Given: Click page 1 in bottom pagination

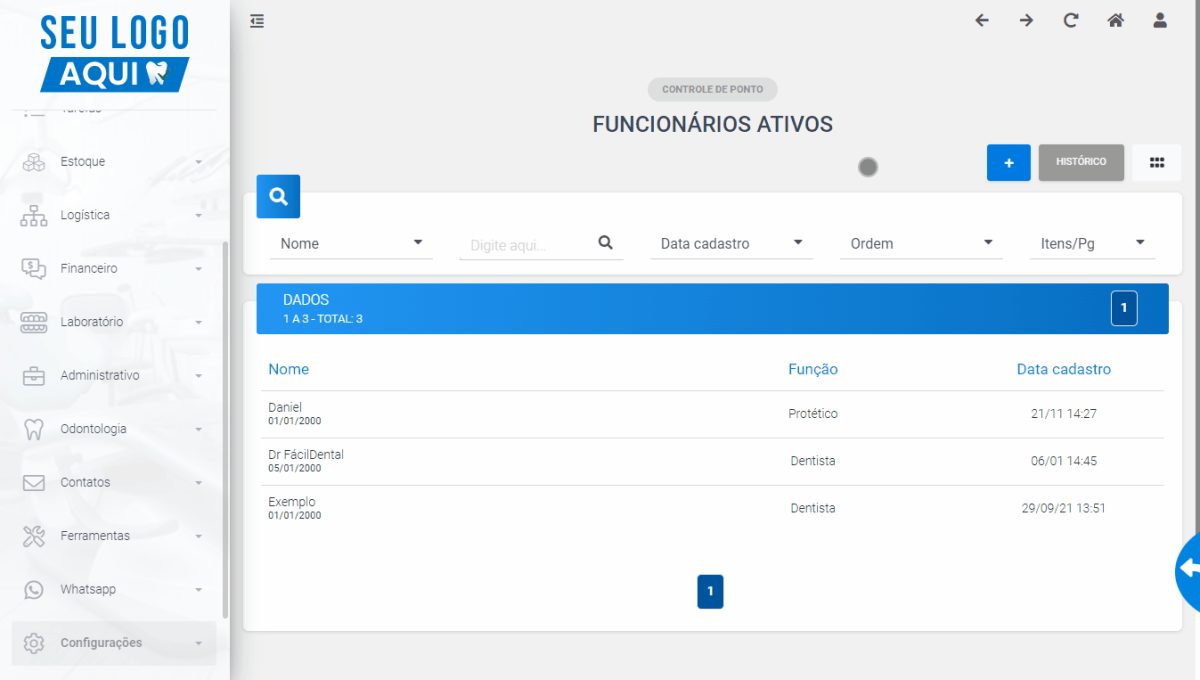Looking at the screenshot, I should [x=710, y=592].
